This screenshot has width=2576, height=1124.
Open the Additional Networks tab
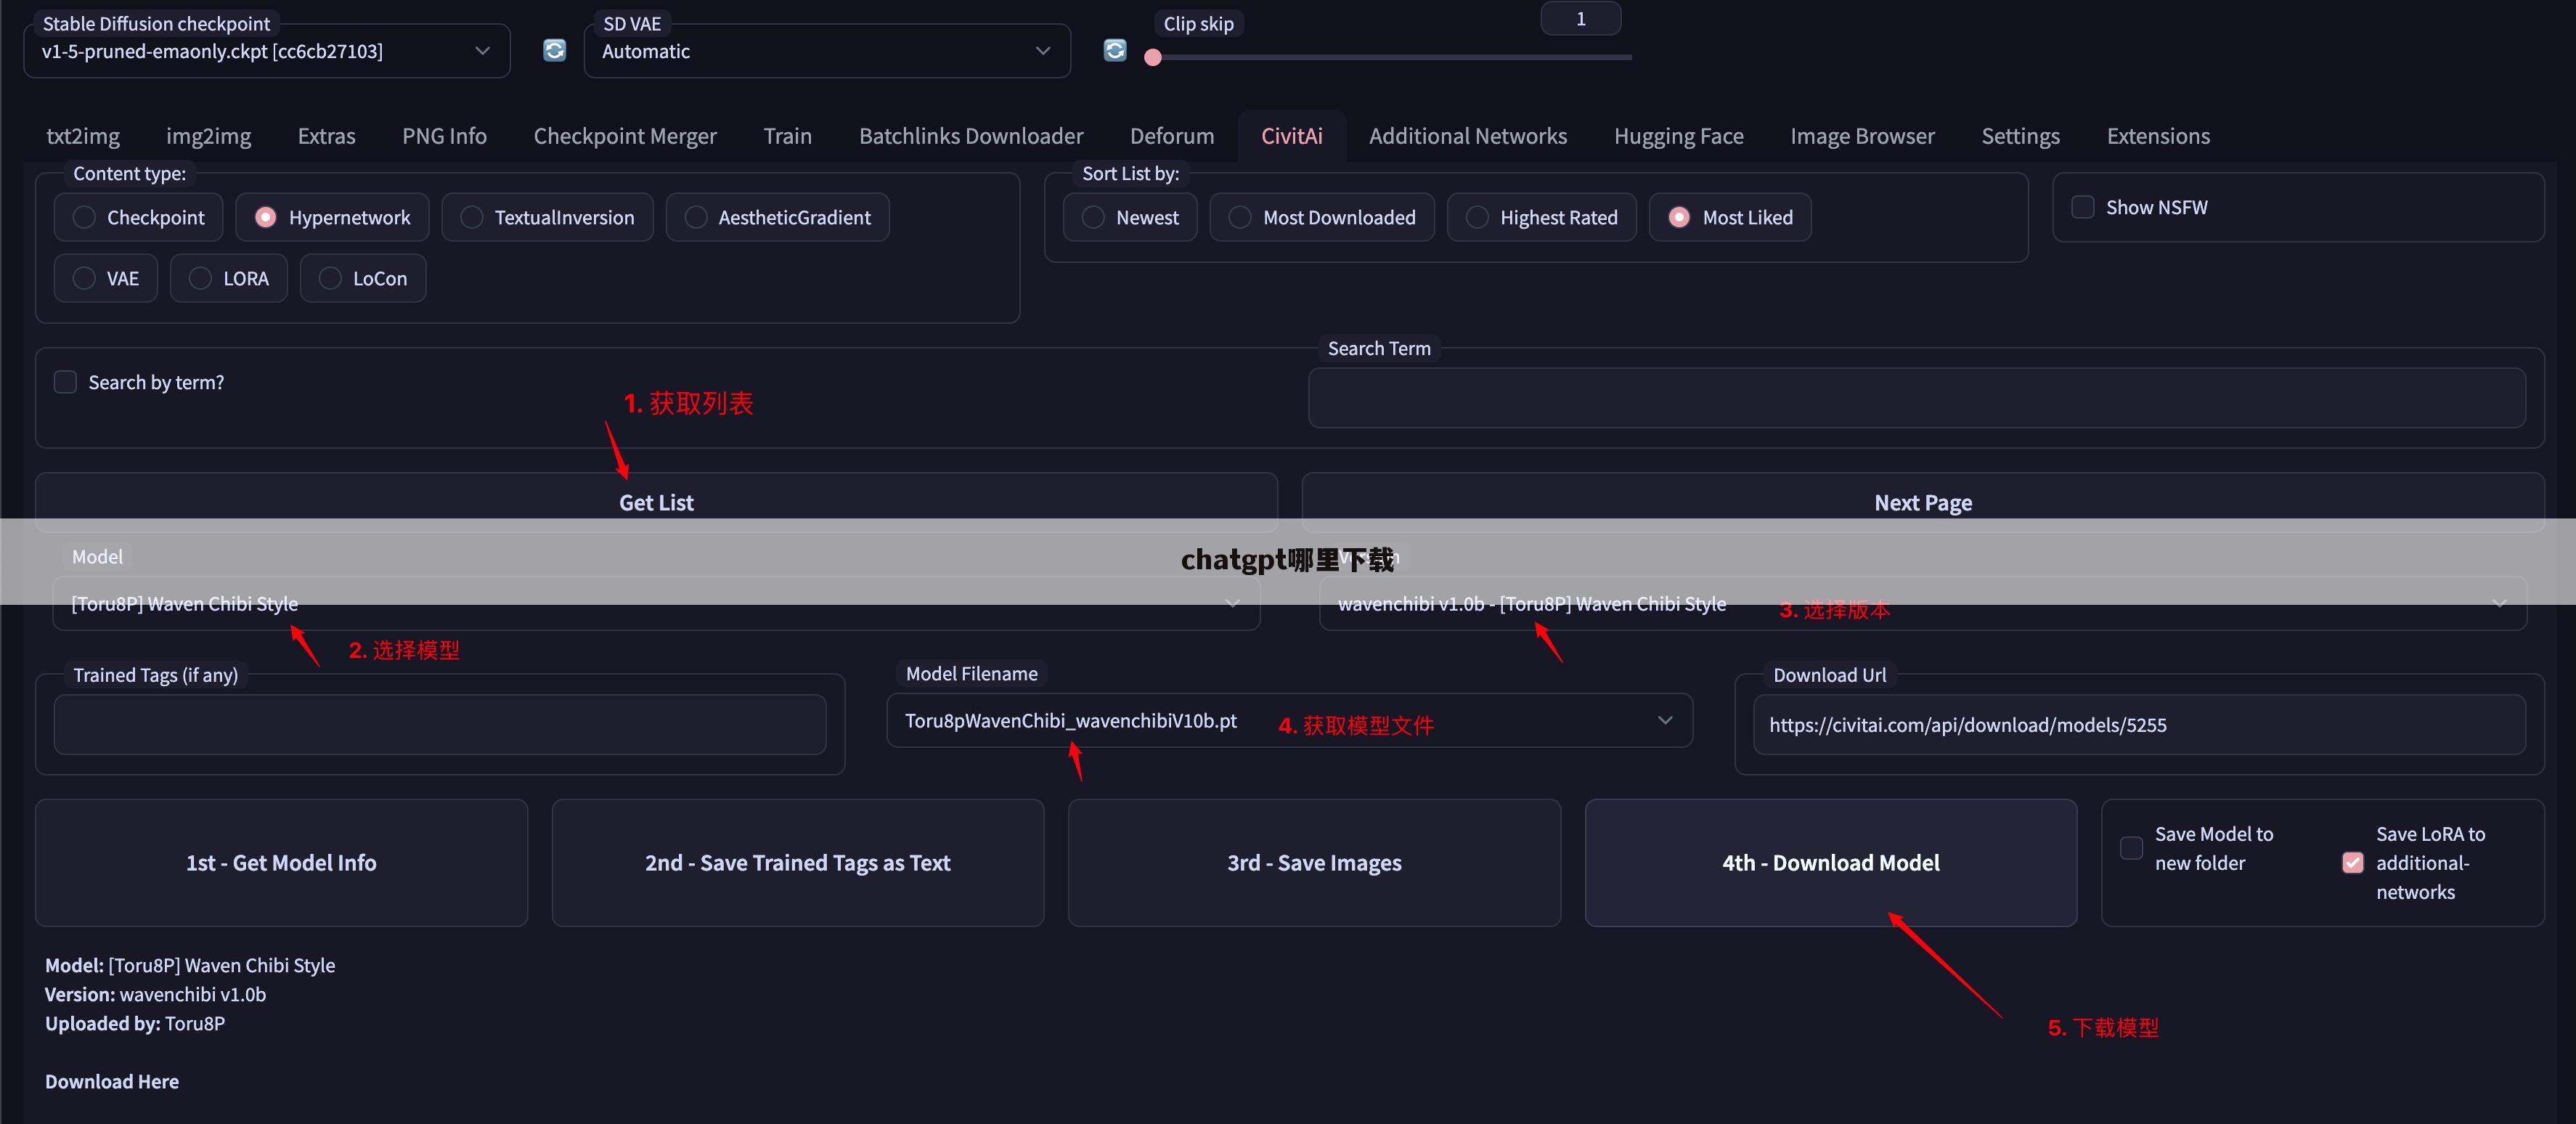pos(1468,136)
